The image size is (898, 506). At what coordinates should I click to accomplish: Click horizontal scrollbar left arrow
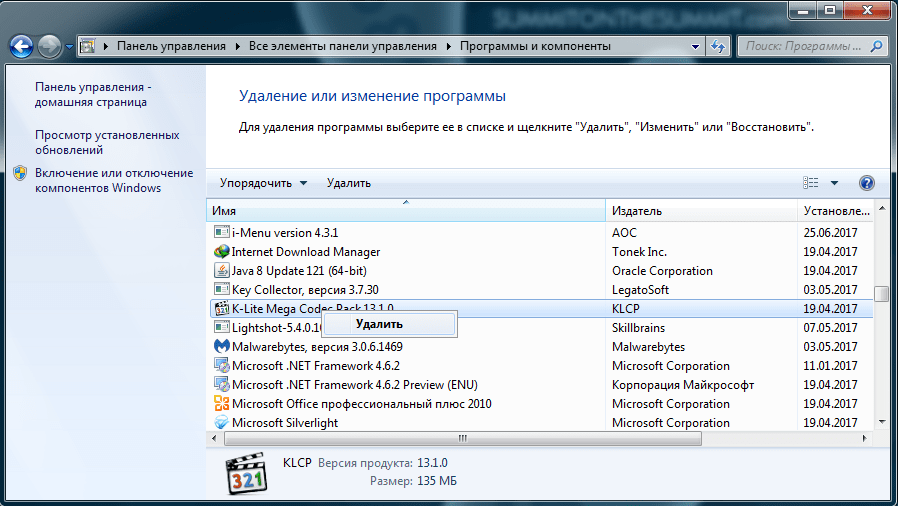click(x=214, y=438)
